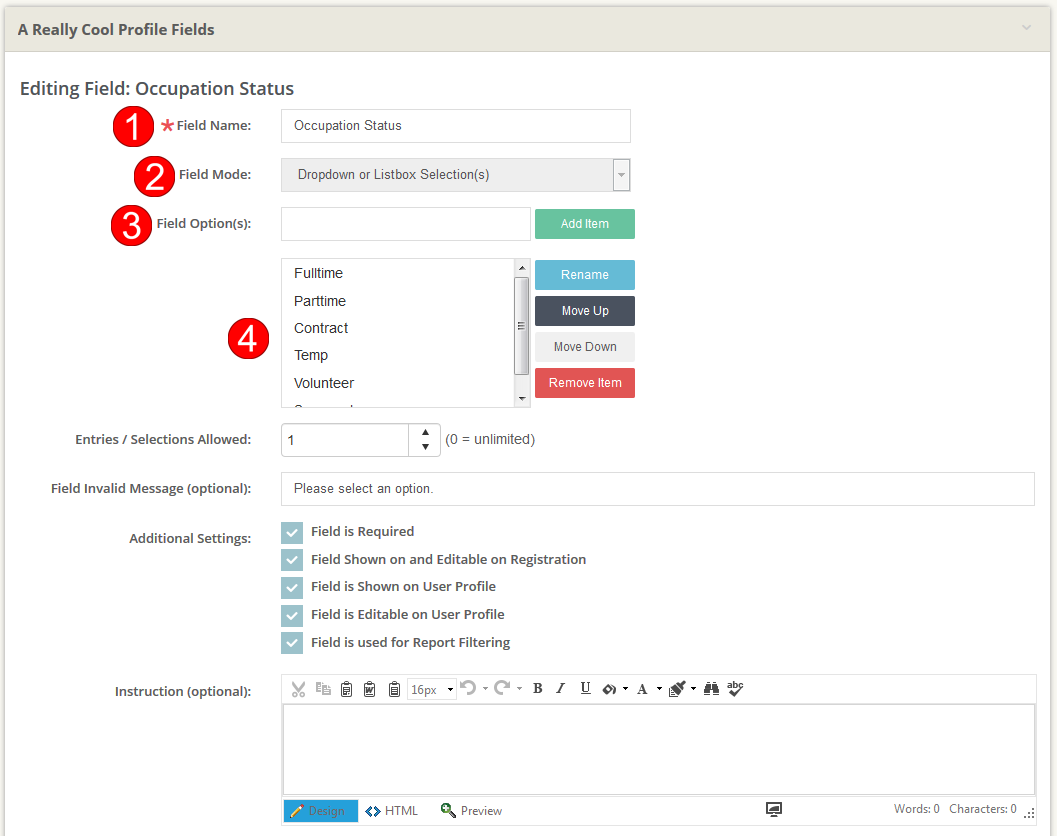
Task: Toggle underline formatting in instruction editor
Action: [x=585, y=689]
